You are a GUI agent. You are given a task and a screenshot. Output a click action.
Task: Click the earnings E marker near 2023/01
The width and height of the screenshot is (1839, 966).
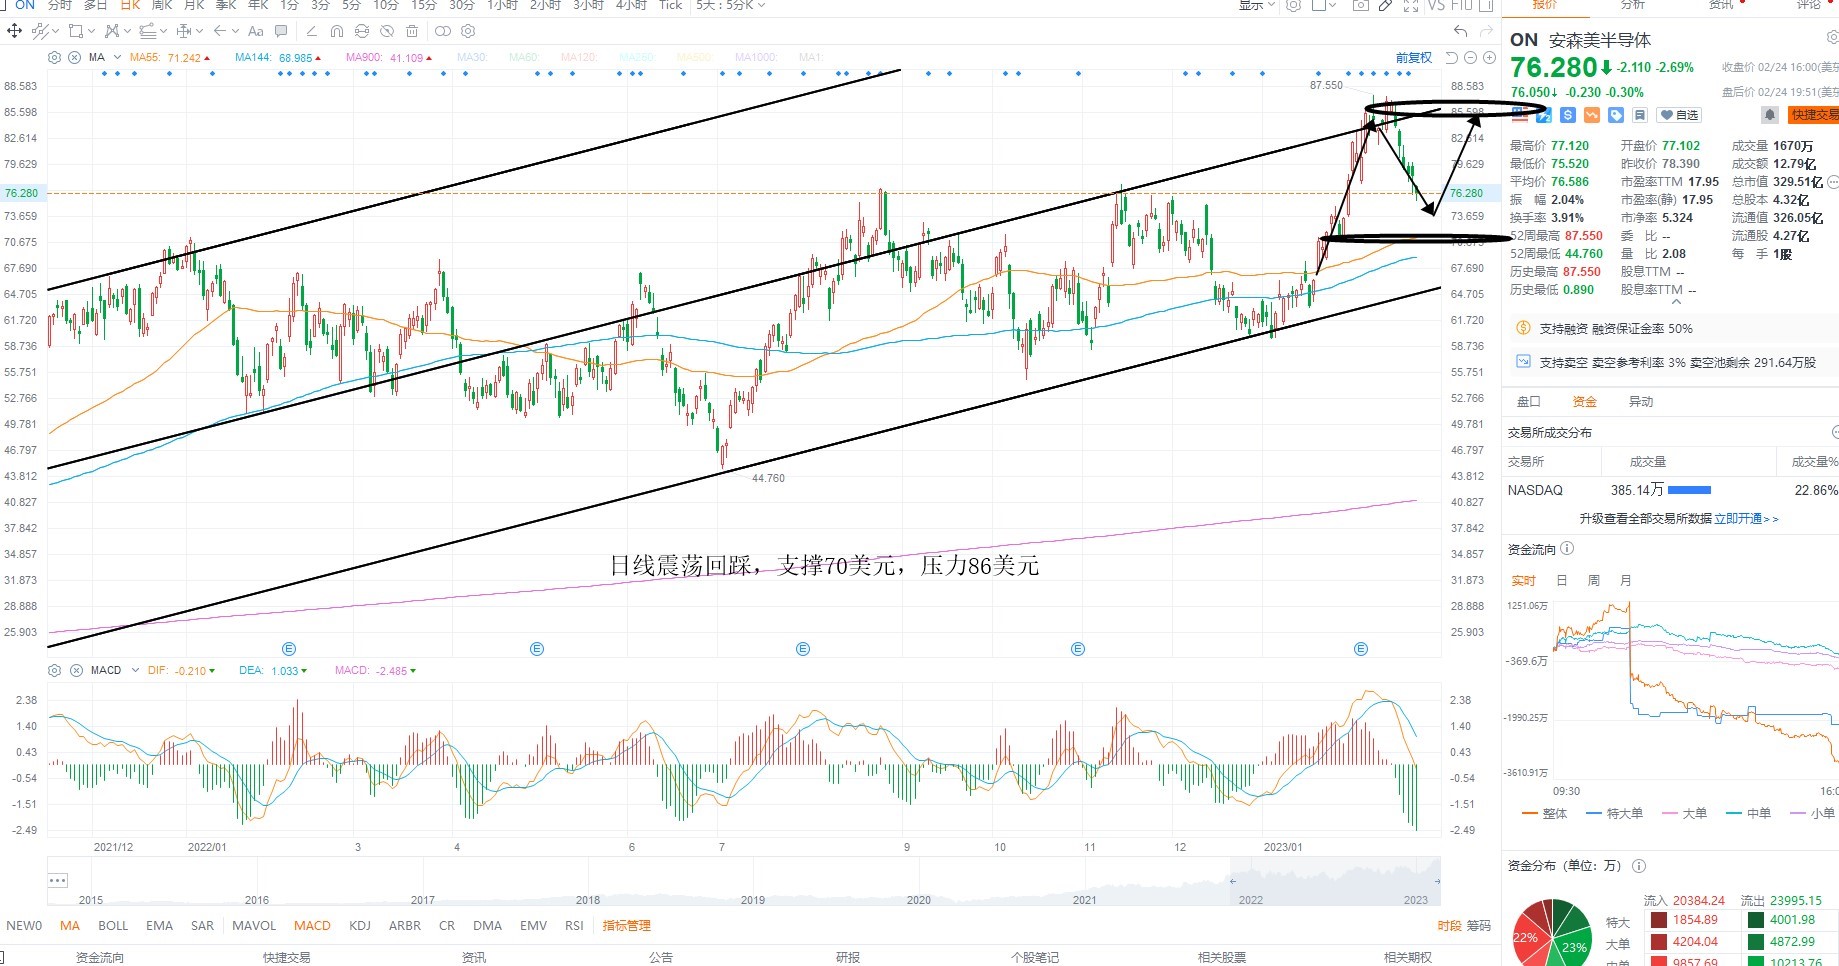(1361, 649)
